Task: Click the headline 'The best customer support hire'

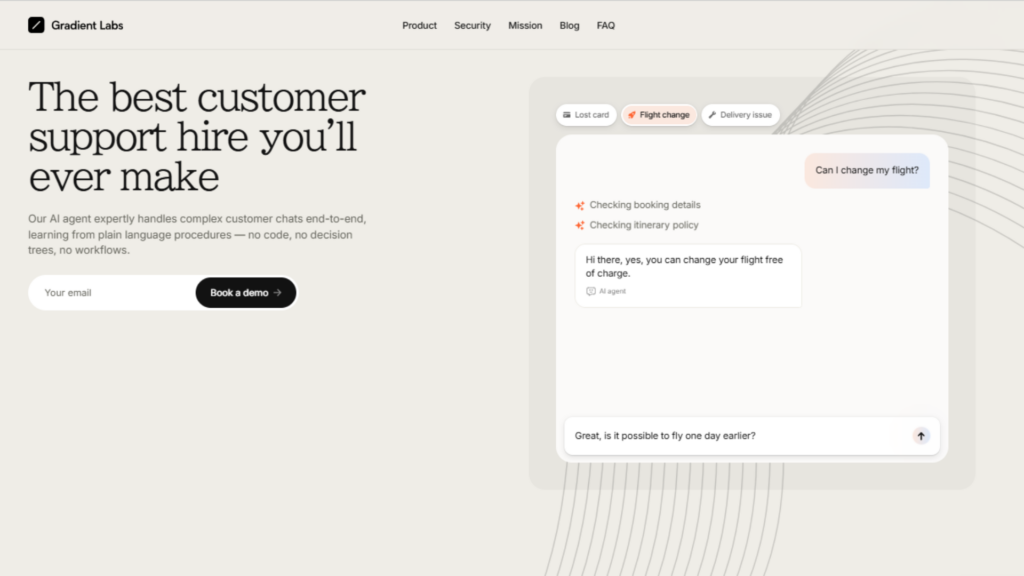Action: [x=197, y=136]
